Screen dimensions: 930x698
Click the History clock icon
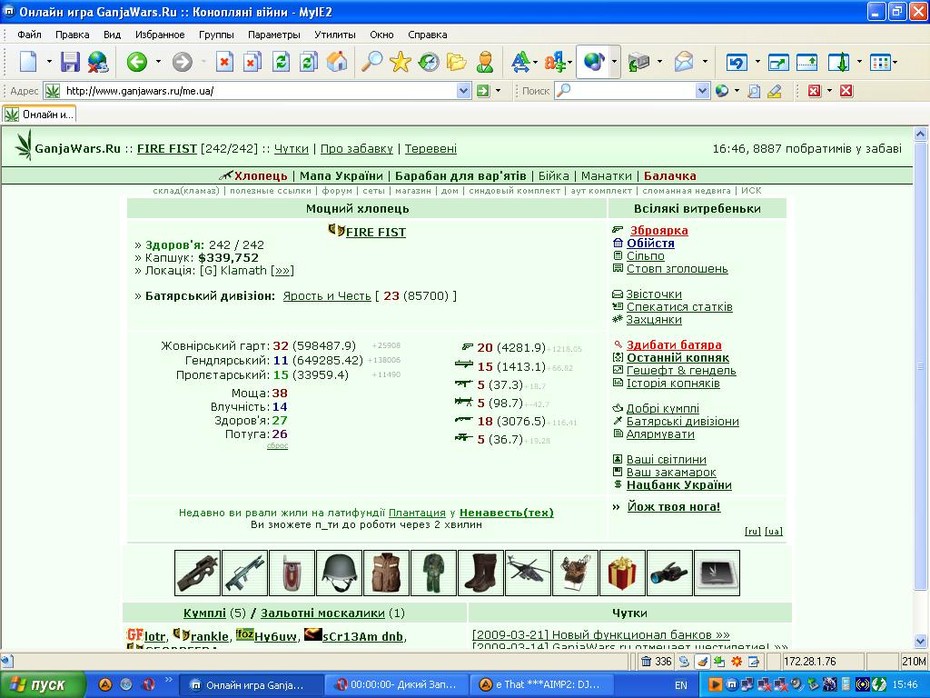click(x=428, y=62)
